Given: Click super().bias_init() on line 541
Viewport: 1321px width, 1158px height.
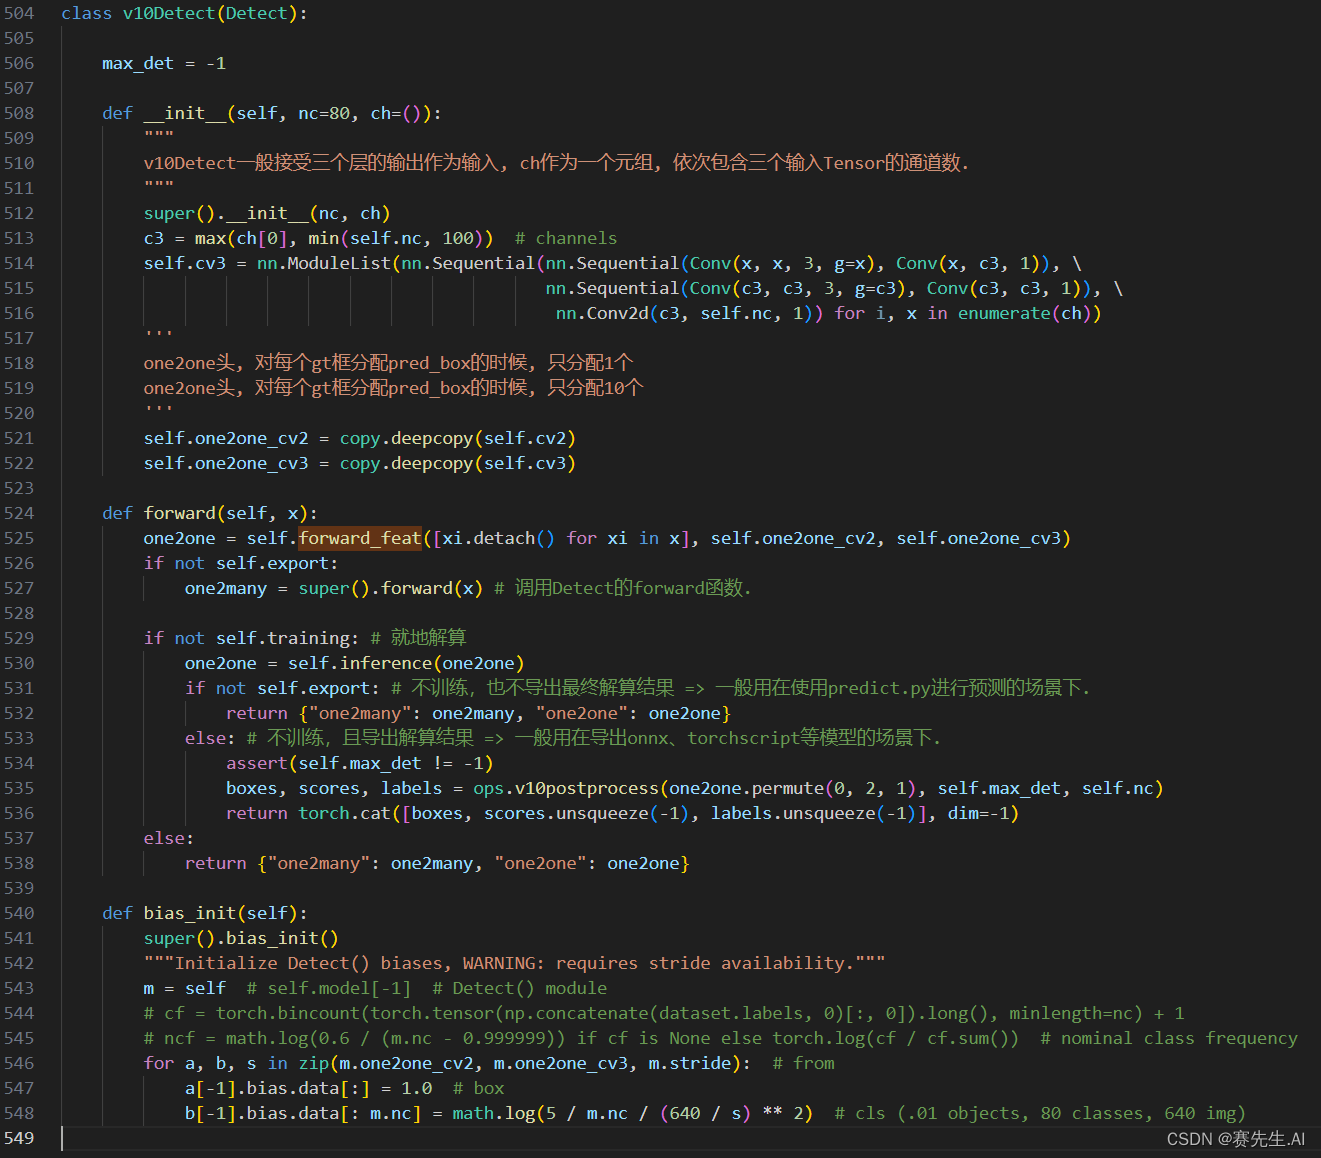Looking at the screenshot, I should point(241,938).
